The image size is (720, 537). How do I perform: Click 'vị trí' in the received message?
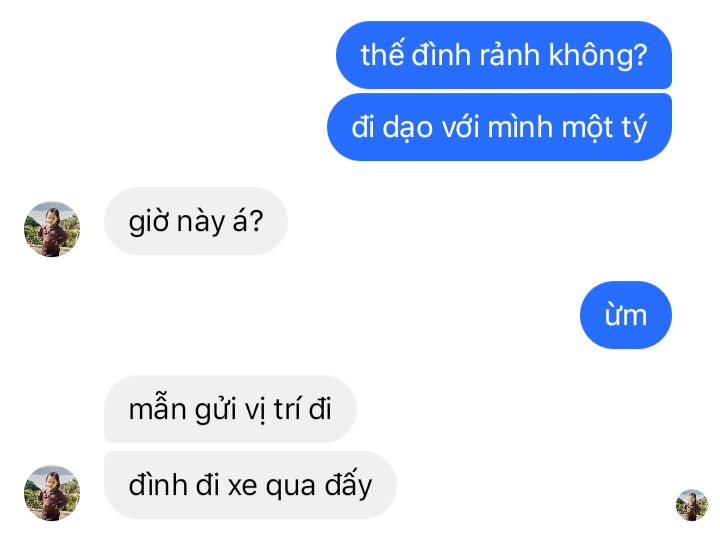point(271,409)
